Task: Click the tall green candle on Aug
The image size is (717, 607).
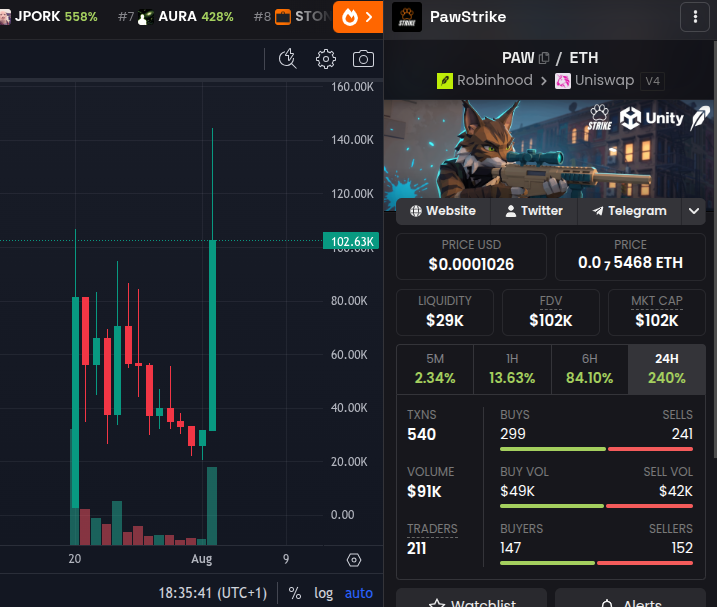Action: click(212, 335)
